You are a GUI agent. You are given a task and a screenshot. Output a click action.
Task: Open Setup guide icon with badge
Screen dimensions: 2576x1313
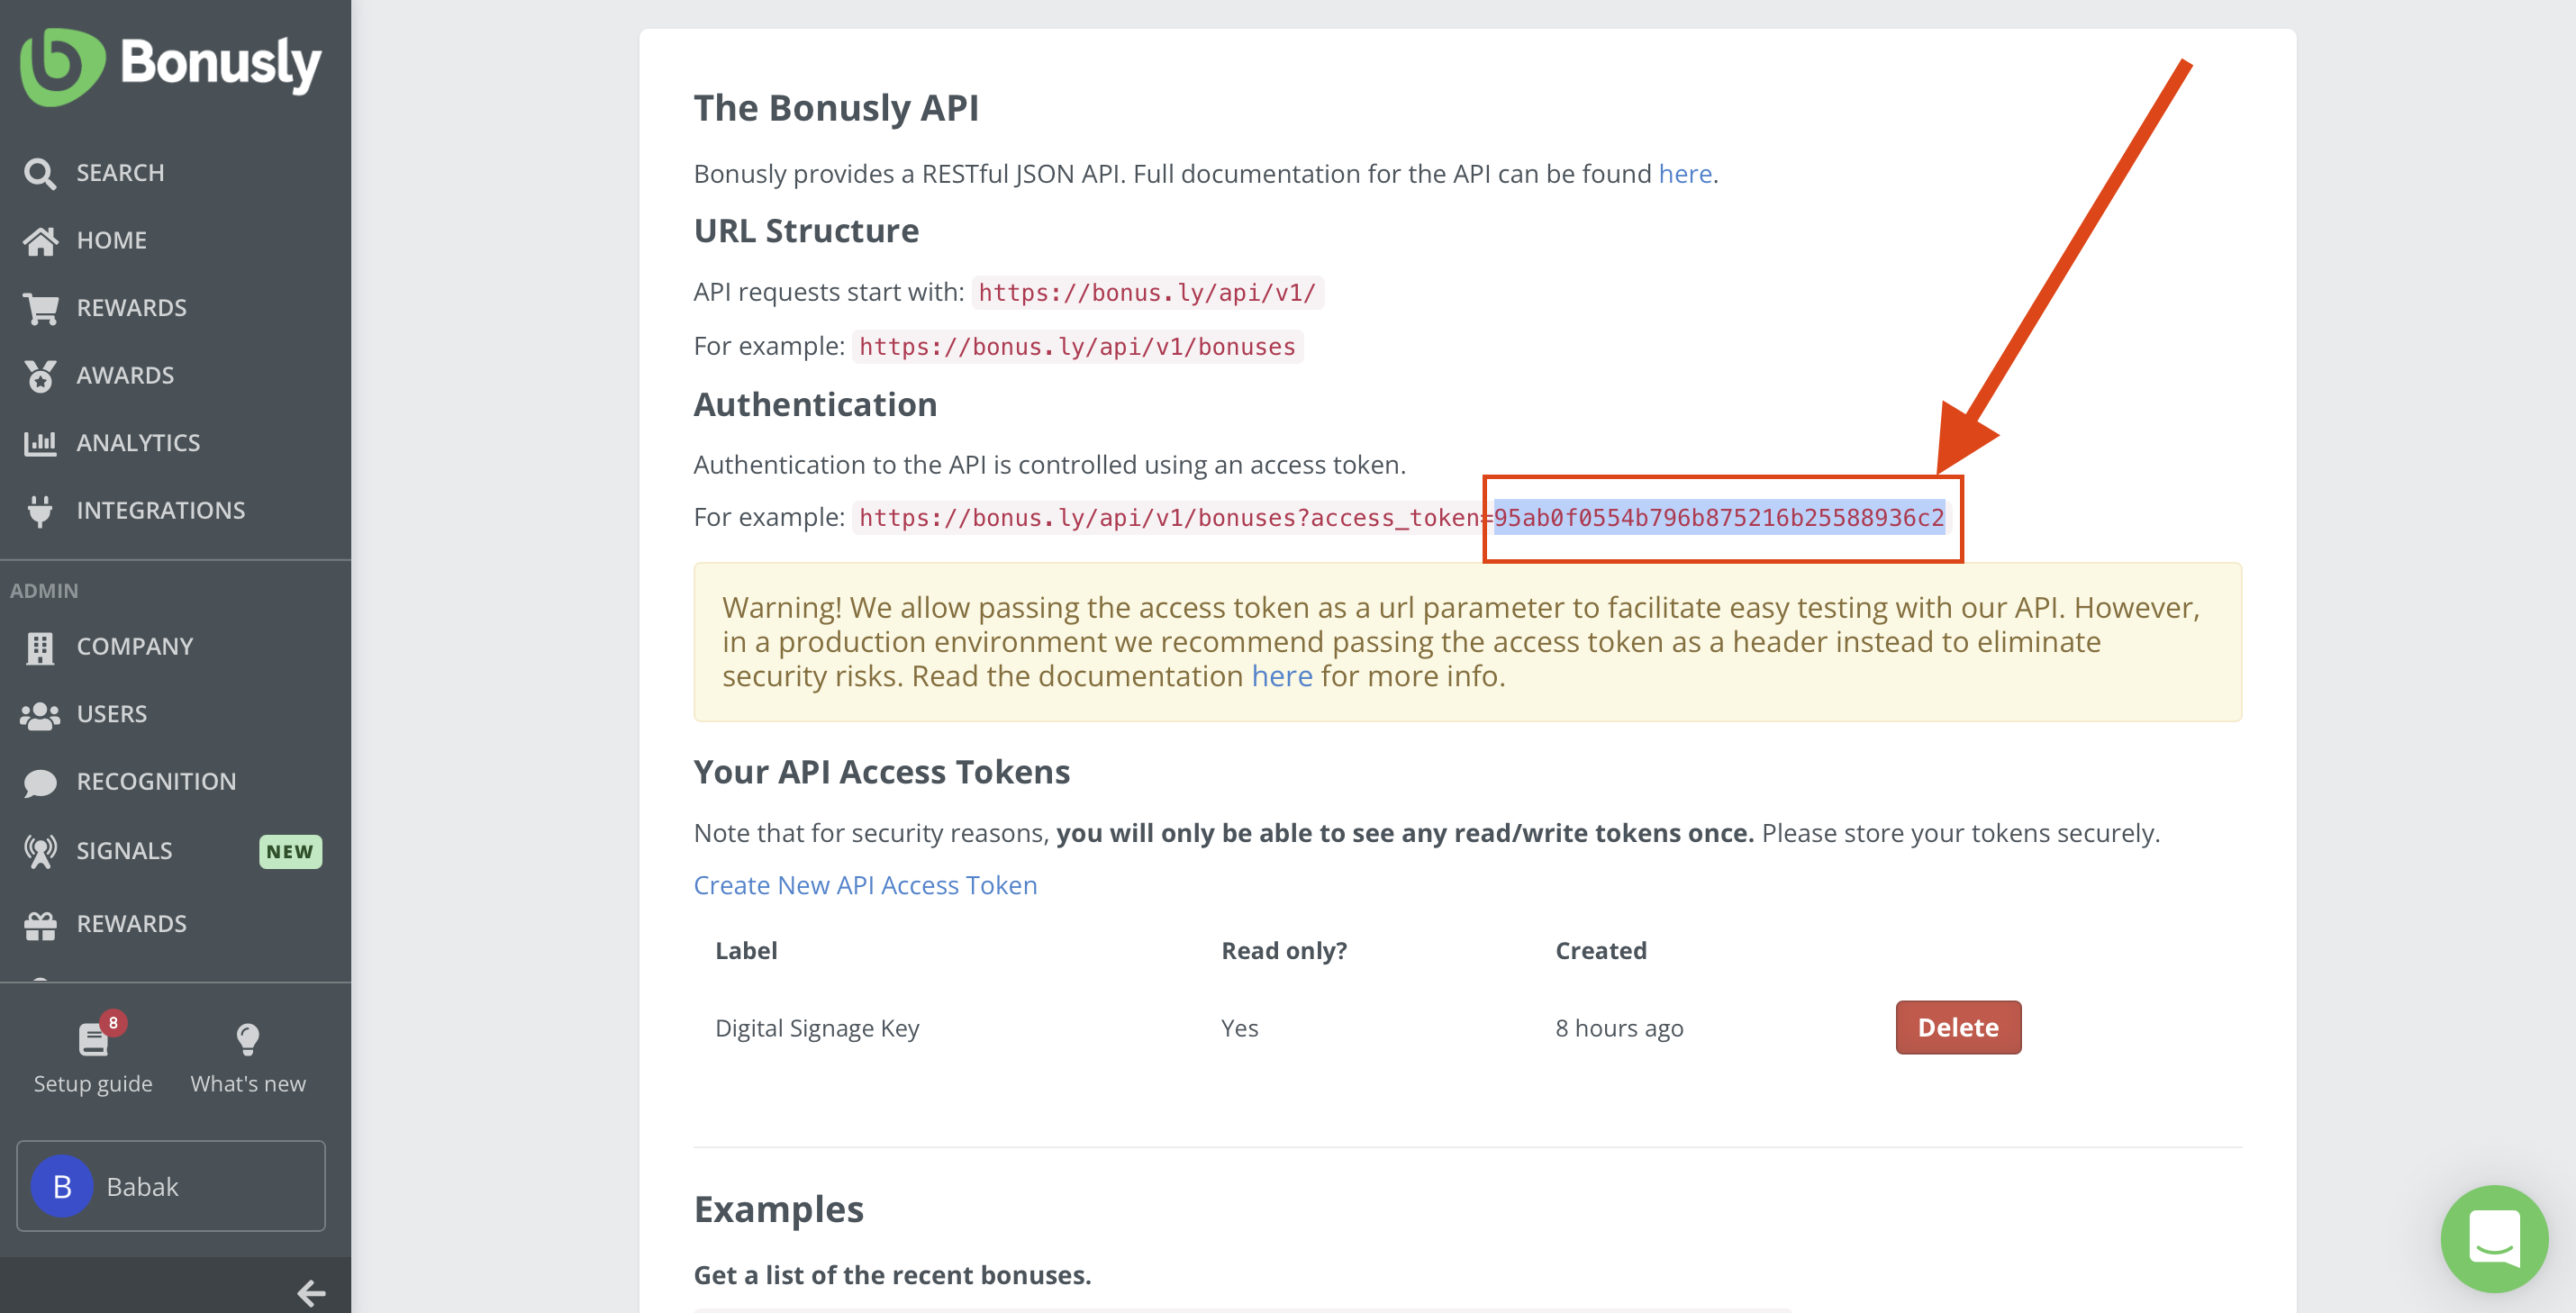coord(93,1040)
